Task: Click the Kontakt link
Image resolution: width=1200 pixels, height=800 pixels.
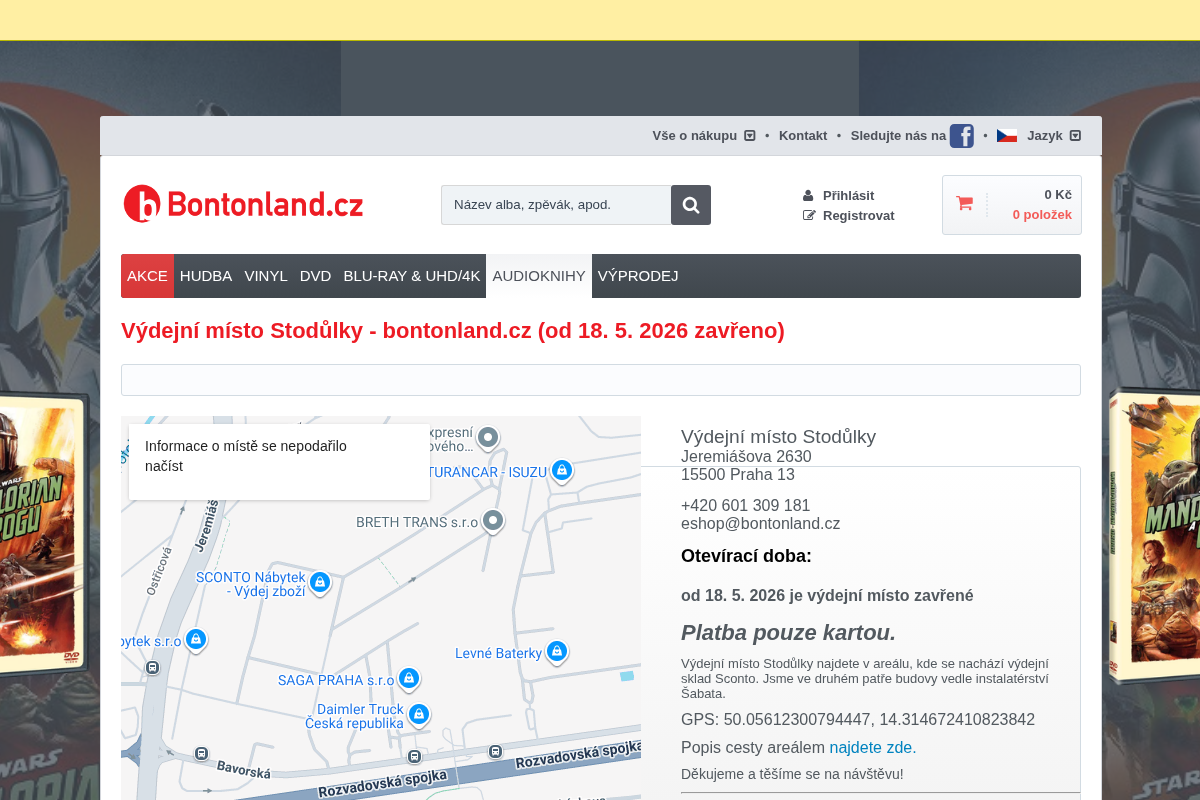Action: click(803, 136)
